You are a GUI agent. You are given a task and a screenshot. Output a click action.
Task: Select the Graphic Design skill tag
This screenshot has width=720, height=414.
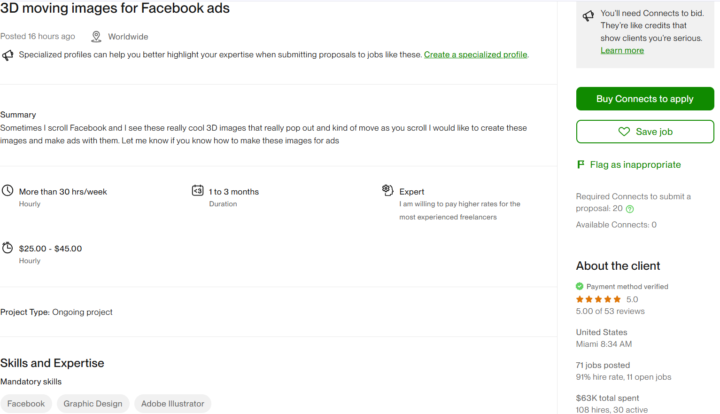coord(93,404)
